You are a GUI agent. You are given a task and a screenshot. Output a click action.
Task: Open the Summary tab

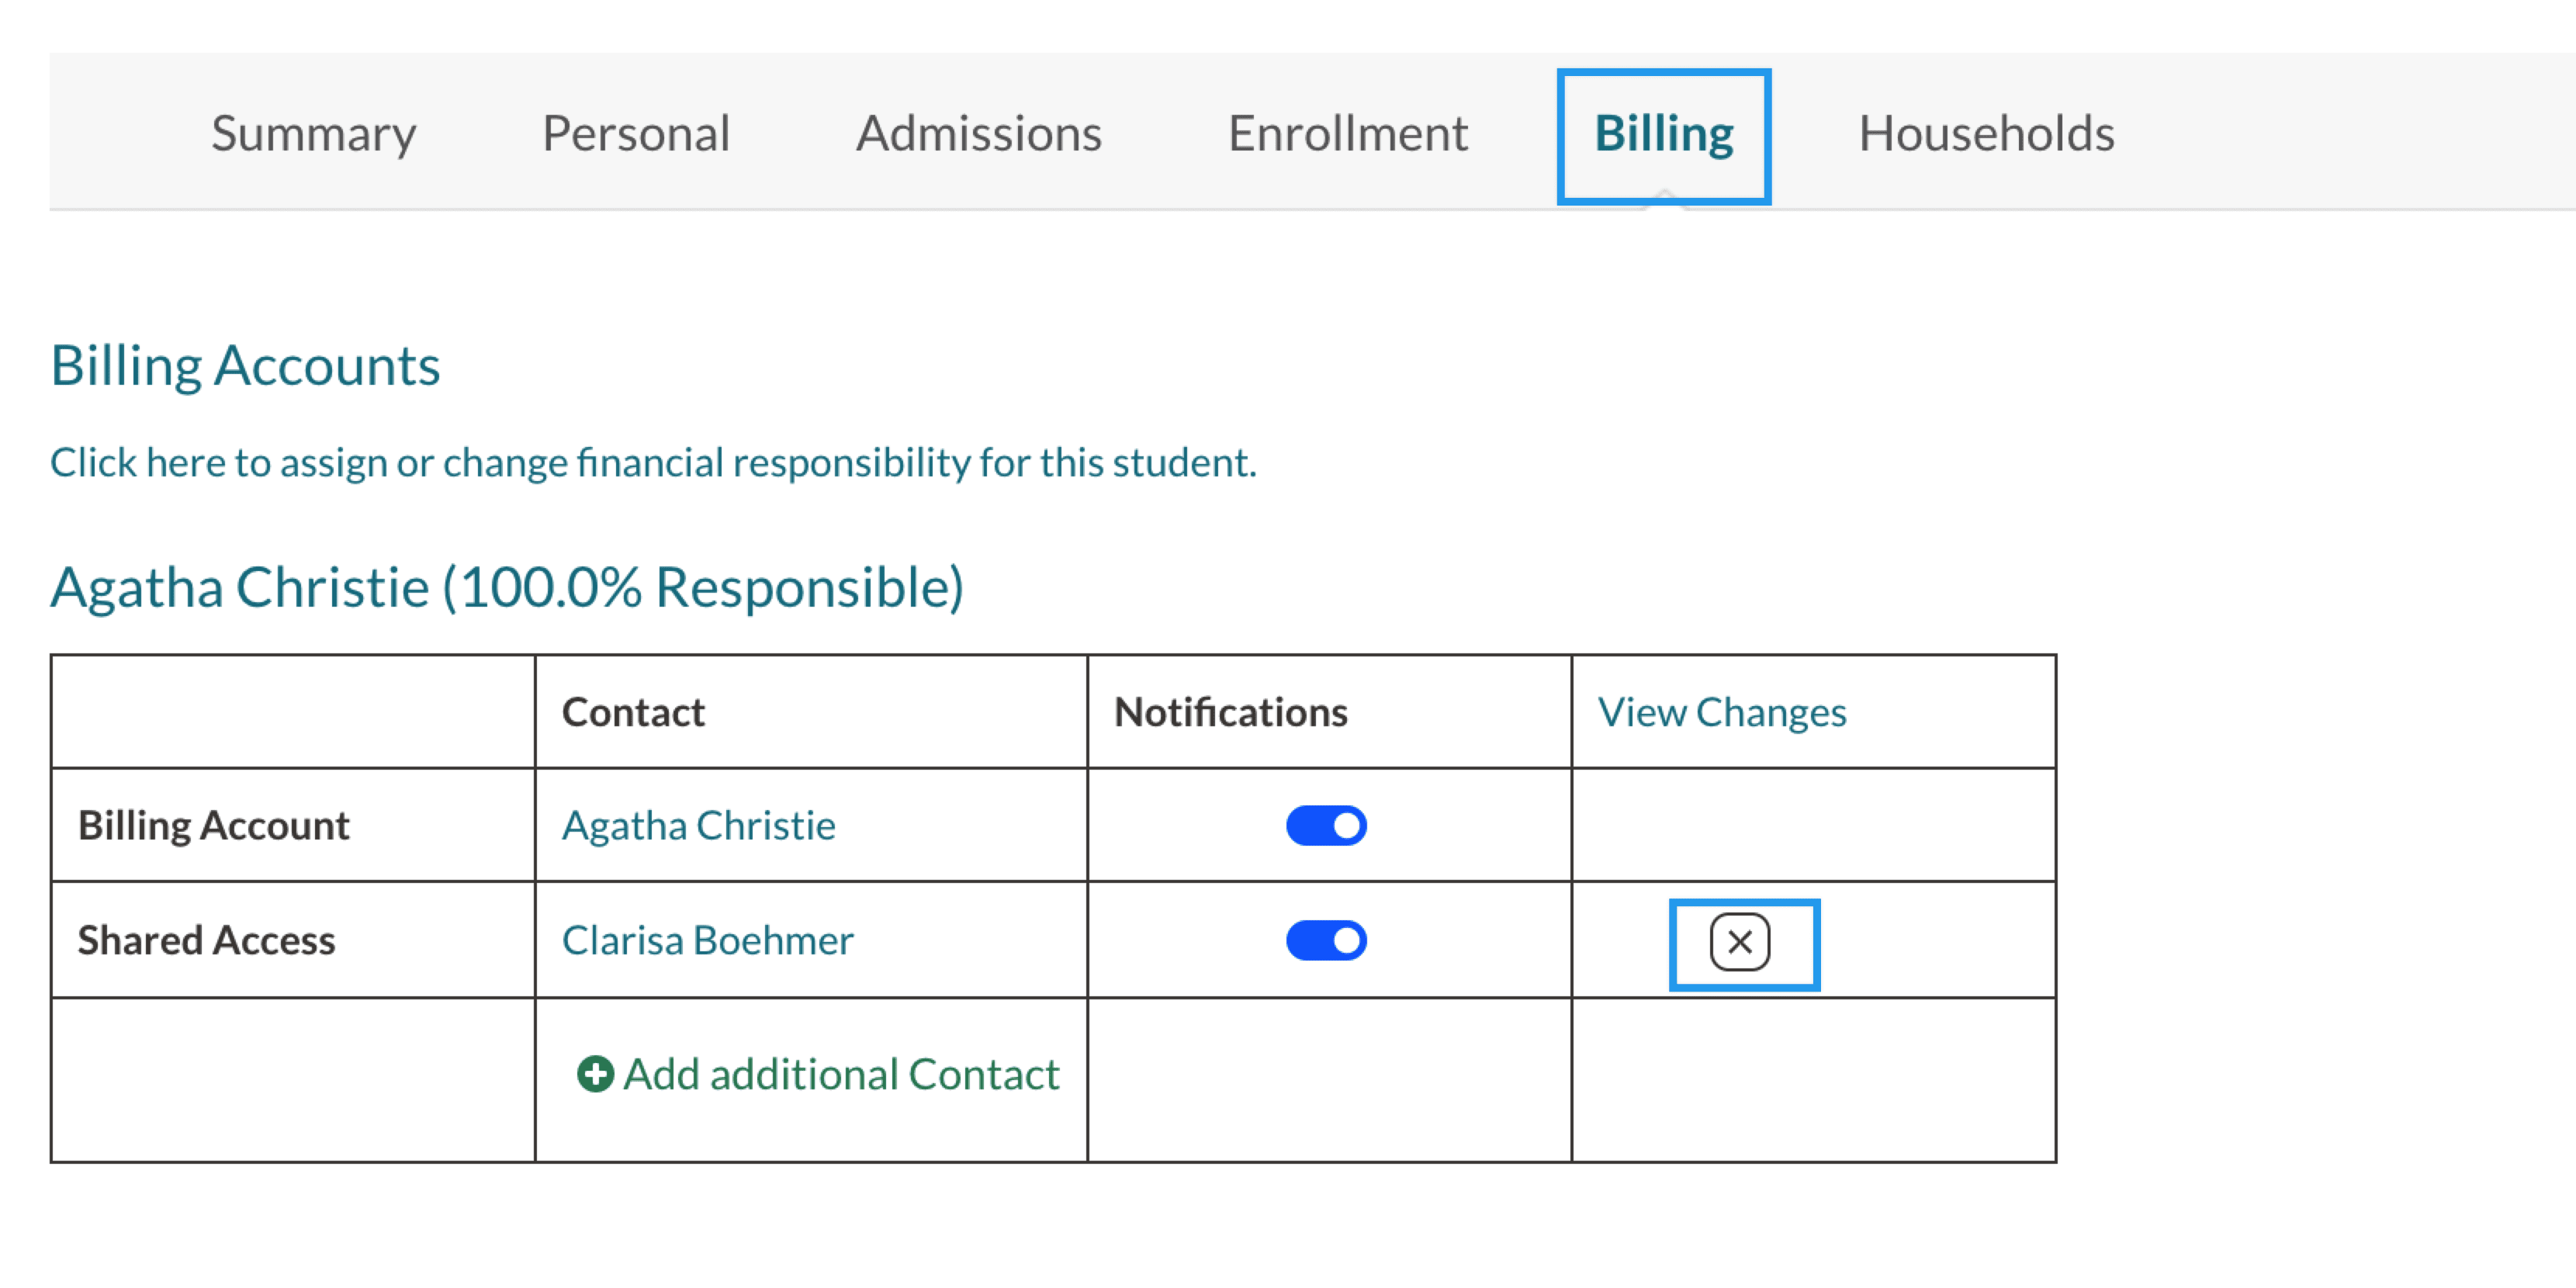[x=313, y=134]
